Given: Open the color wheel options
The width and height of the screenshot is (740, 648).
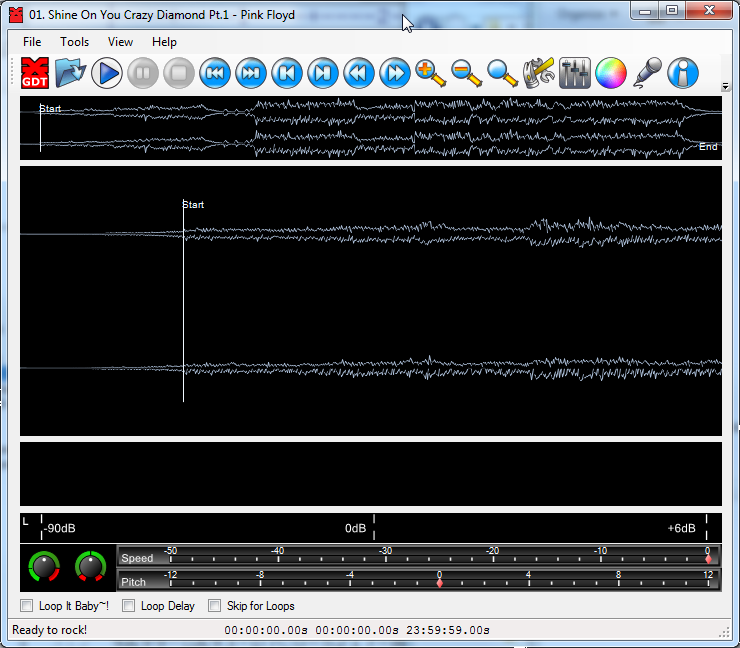Looking at the screenshot, I should pyautogui.click(x=611, y=73).
